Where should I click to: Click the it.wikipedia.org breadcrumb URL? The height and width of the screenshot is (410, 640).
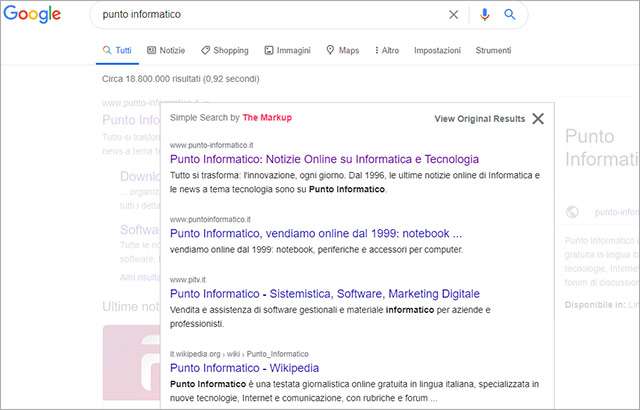pos(239,354)
